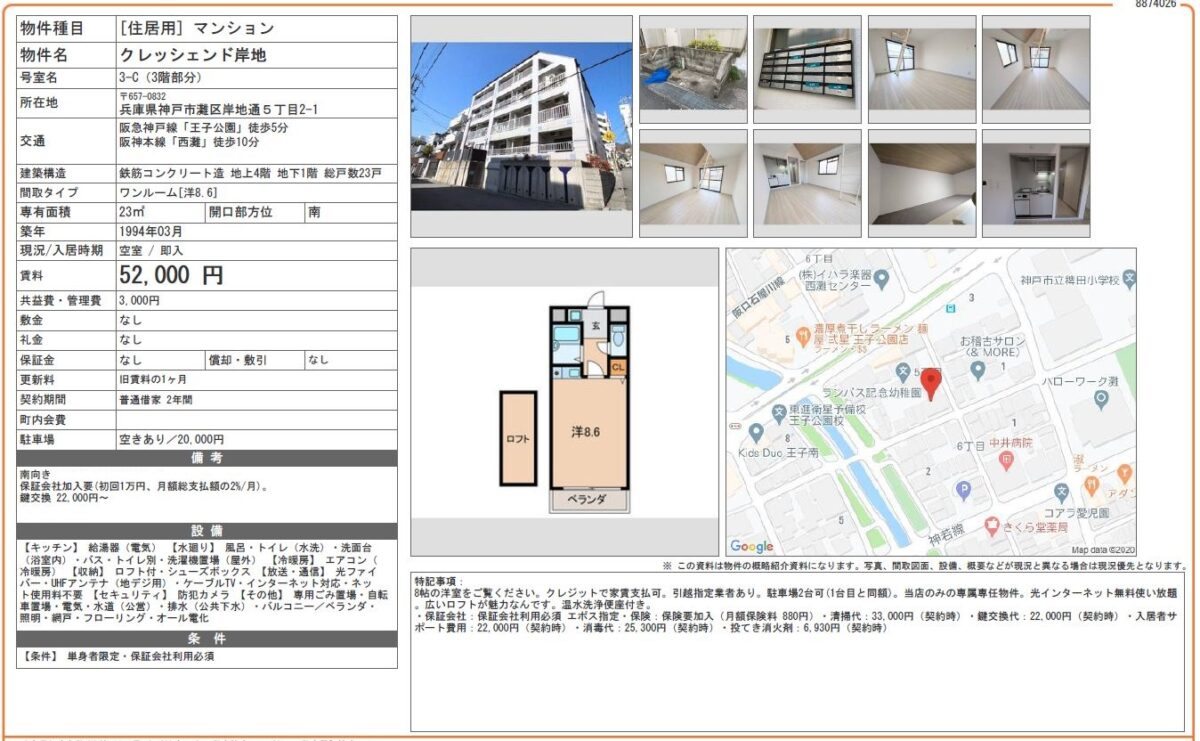
Task: Click the さくら堂薬局 pharmacy map marker
Action: point(991,526)
